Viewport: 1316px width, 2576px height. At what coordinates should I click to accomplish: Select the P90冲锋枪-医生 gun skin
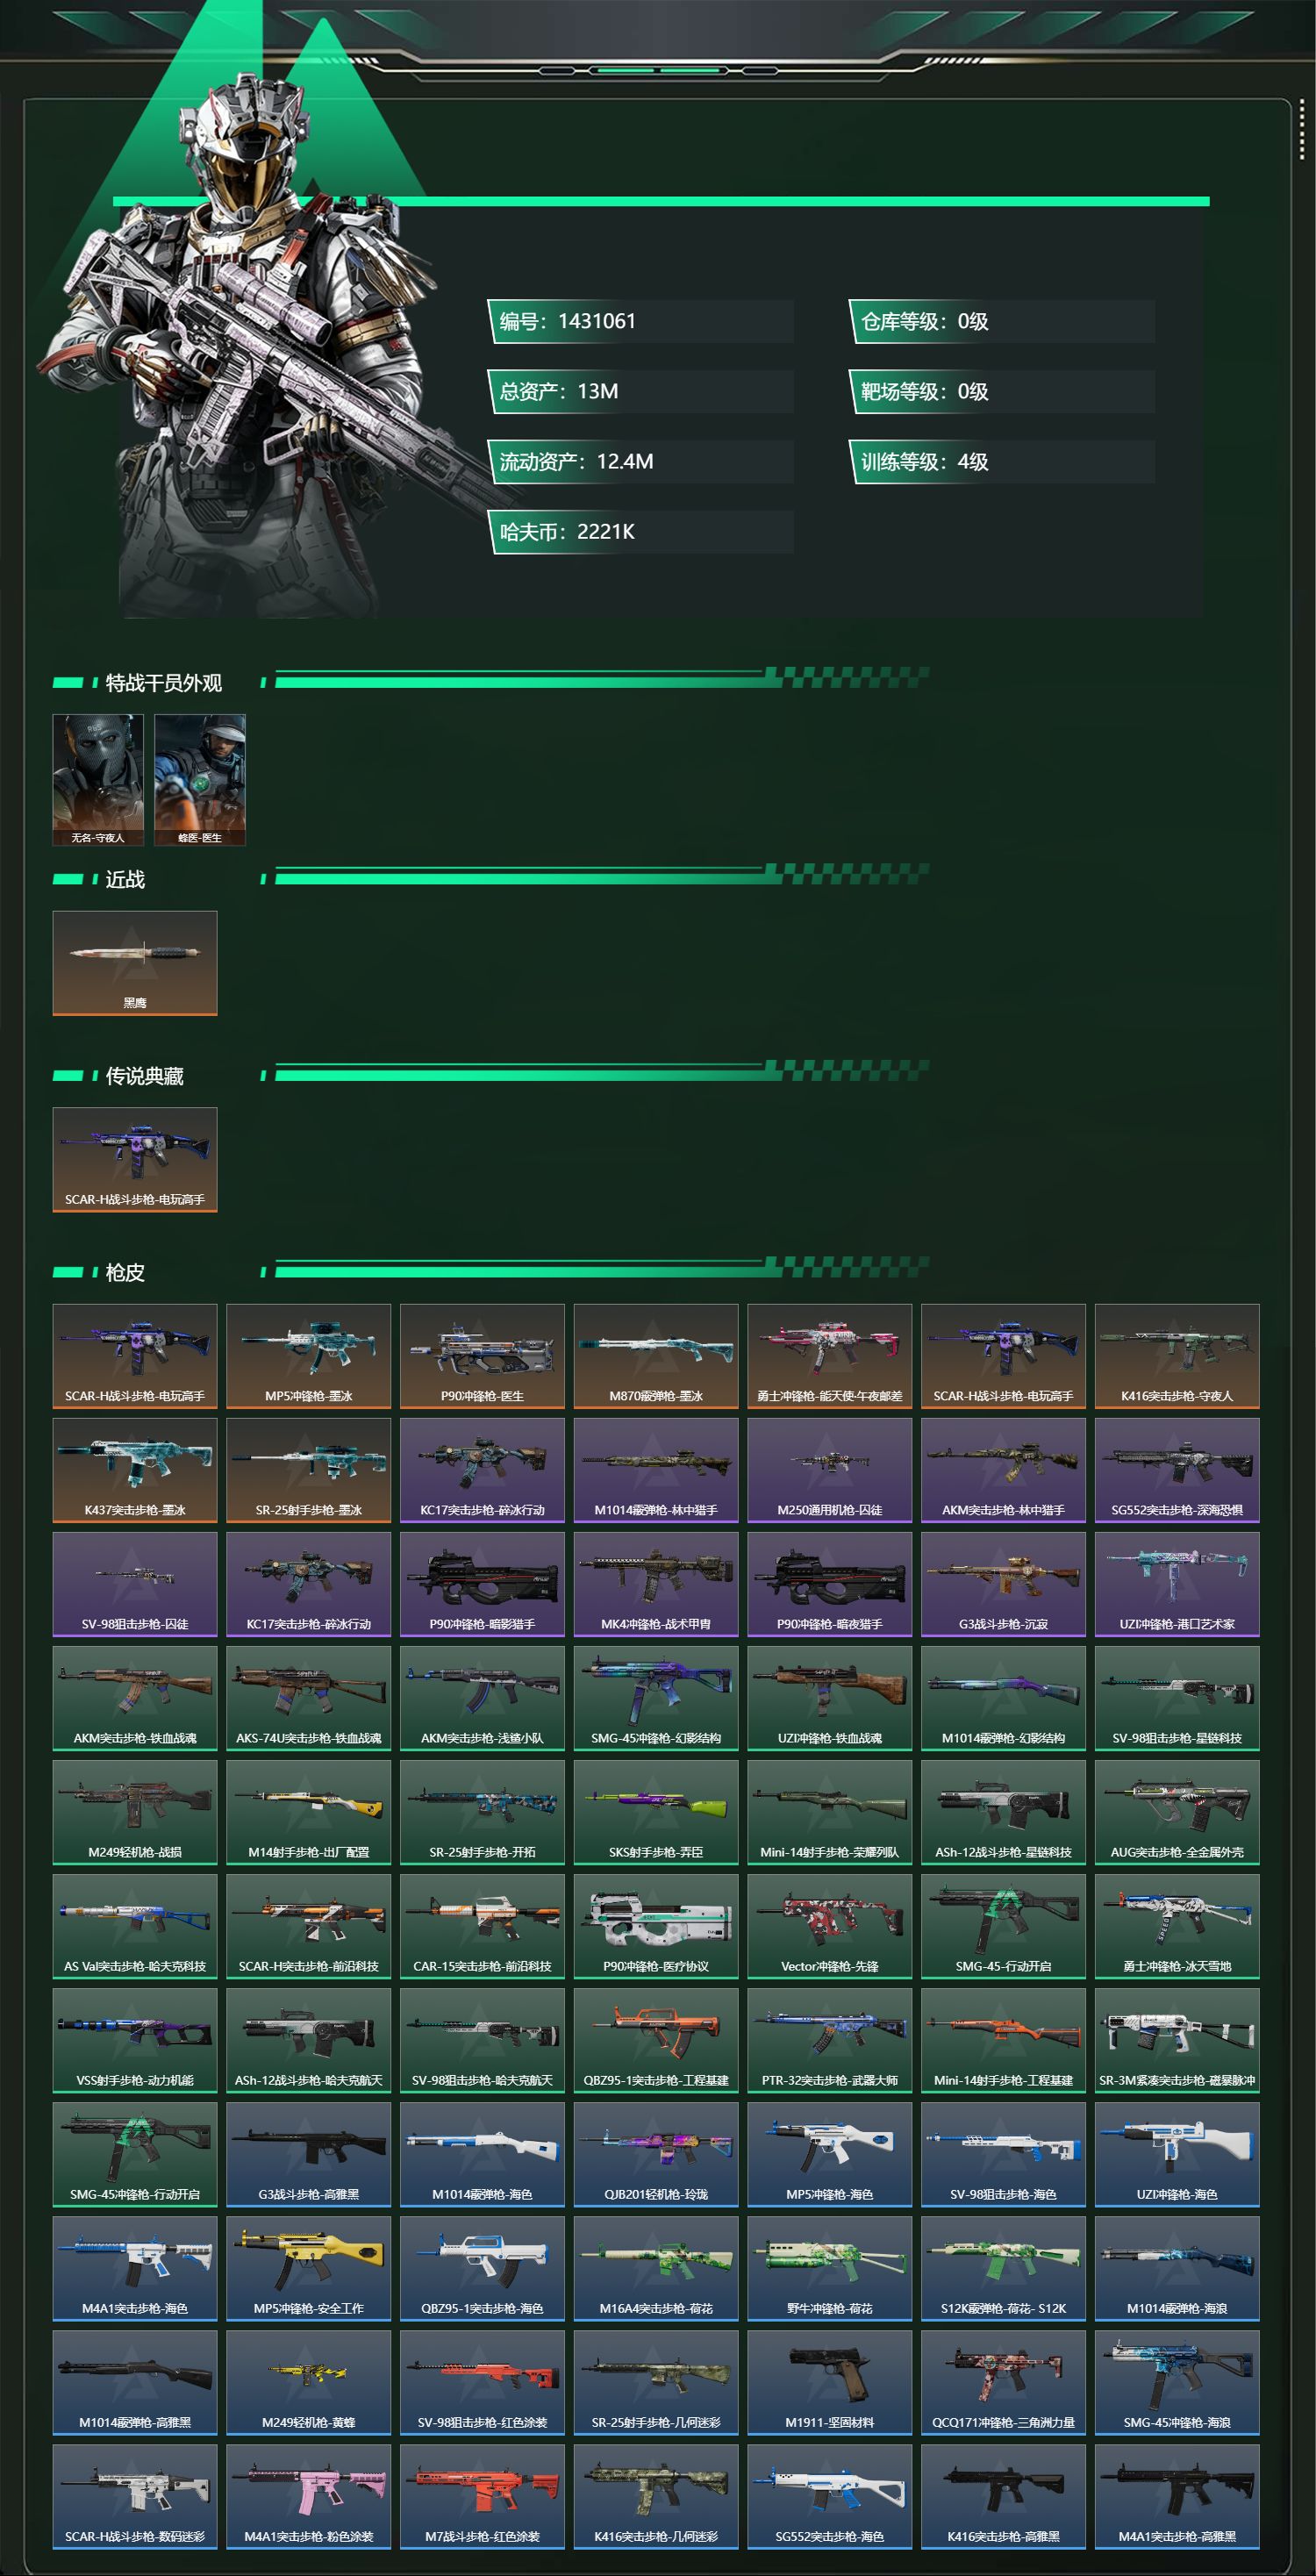pos(483,1356)
